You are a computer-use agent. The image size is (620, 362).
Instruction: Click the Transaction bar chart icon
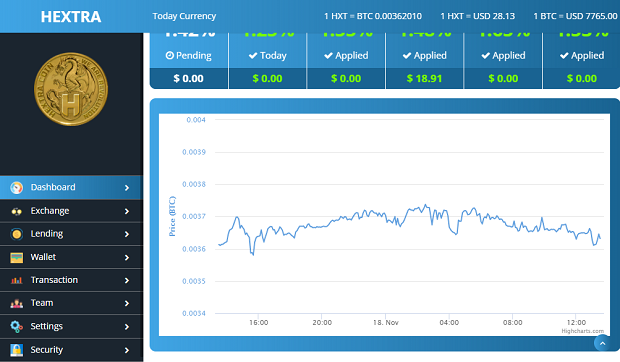tap(17, 280)
